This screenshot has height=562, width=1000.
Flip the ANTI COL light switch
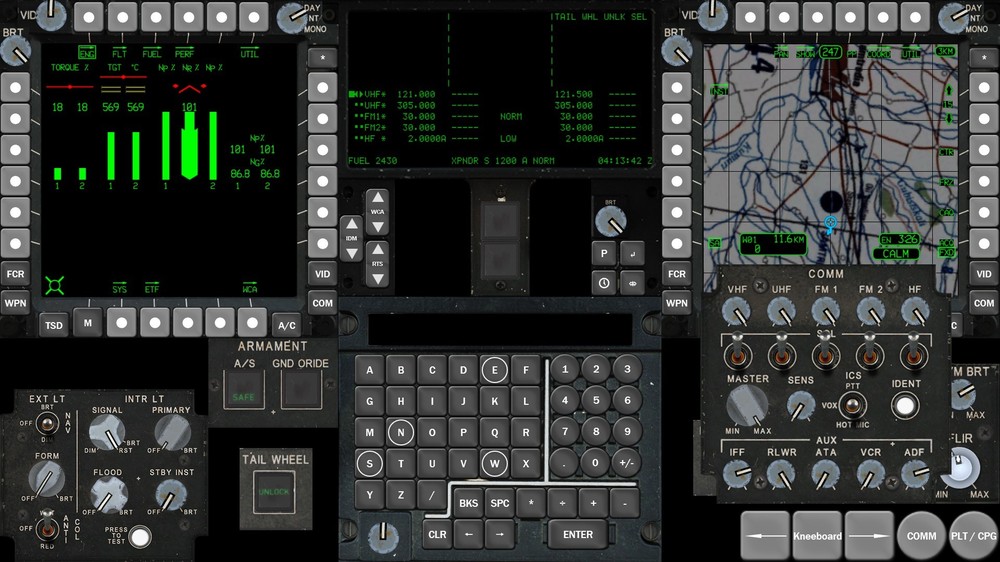[47, 528]
